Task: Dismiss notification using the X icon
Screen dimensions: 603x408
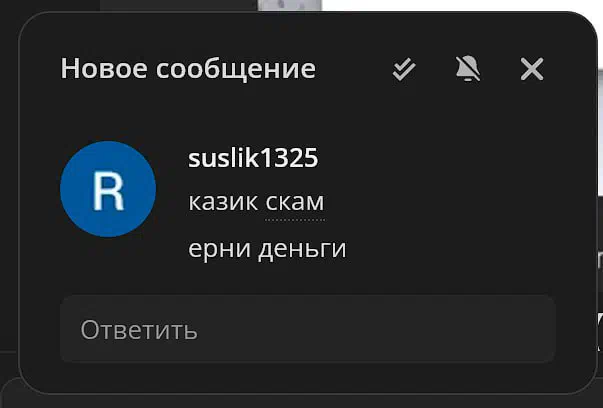Action: (x=532, y=69)
